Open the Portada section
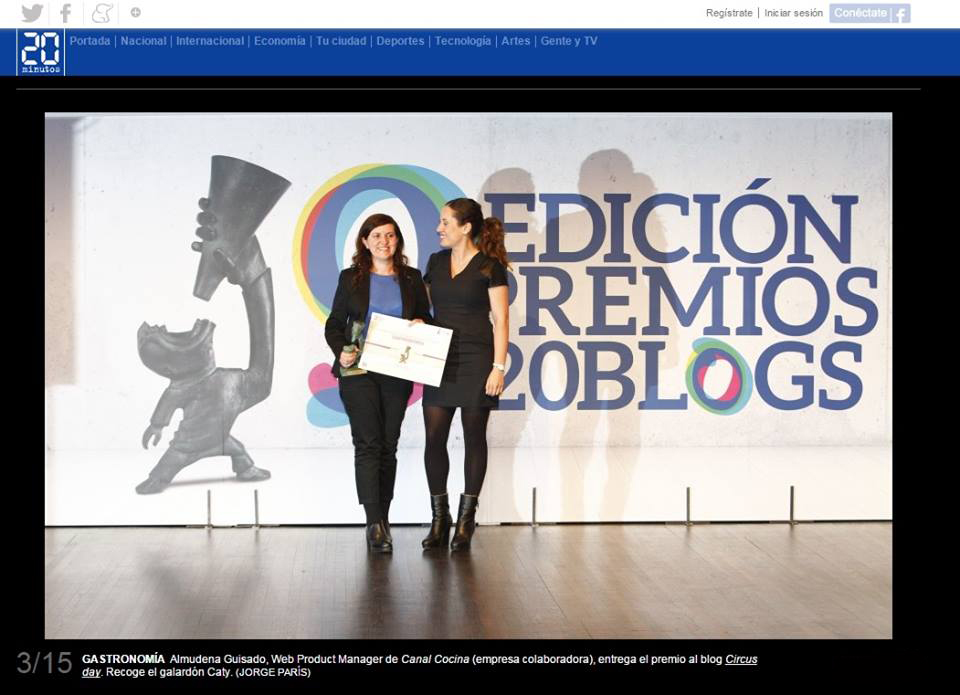 click(x=90, y=41)
